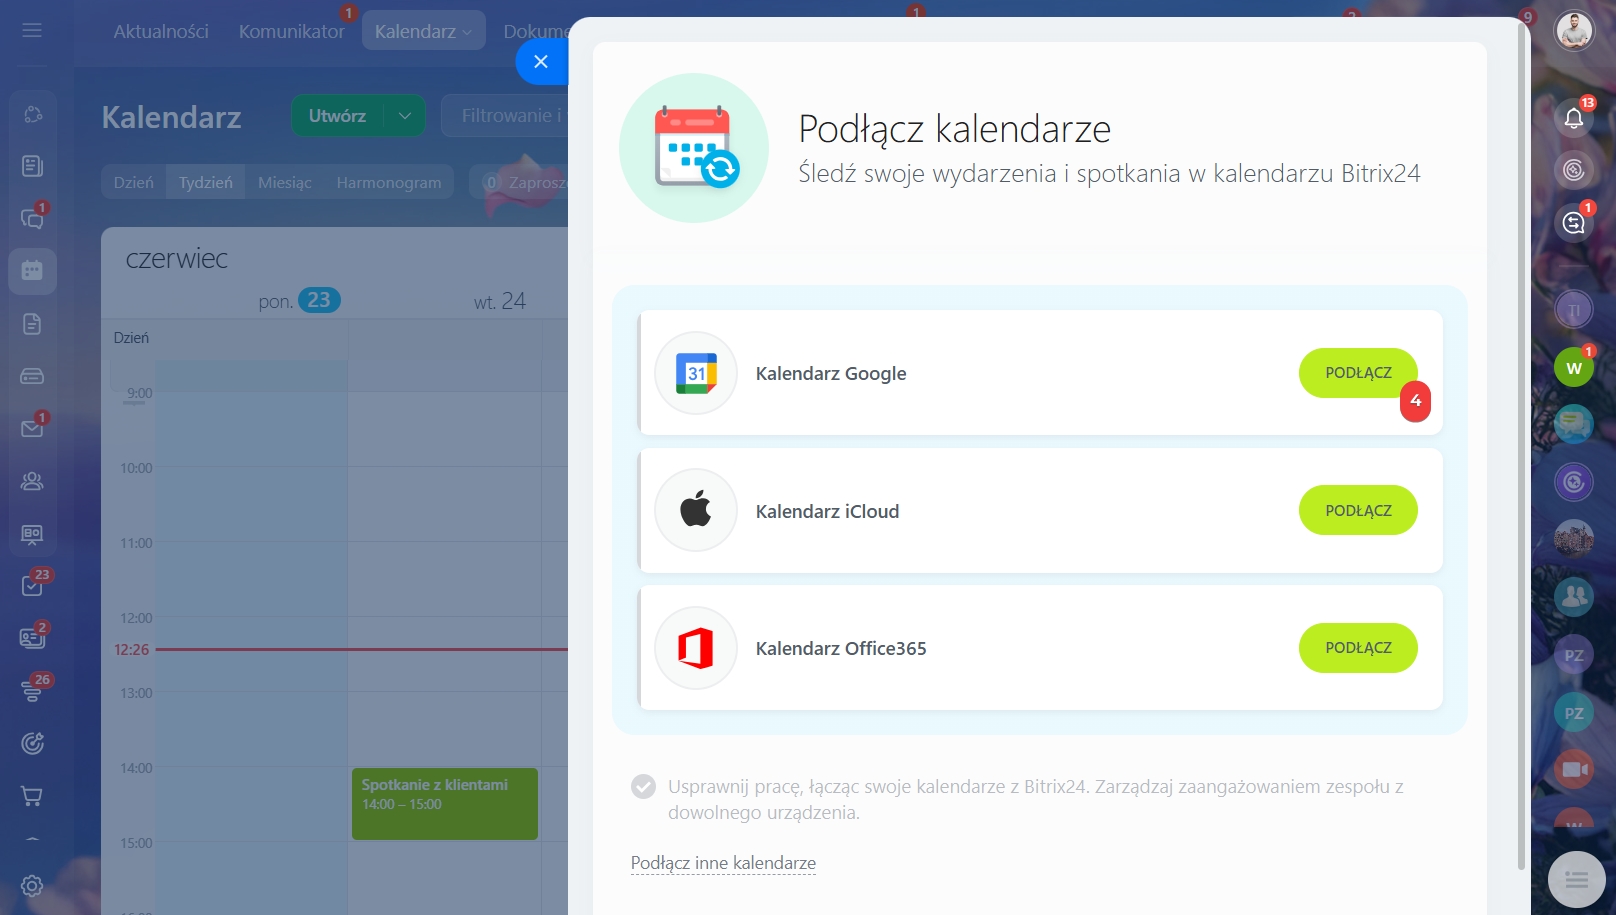Open notifications bell icon
The width and height of the screenshot is (1616, 915).
coord(1574,118)
